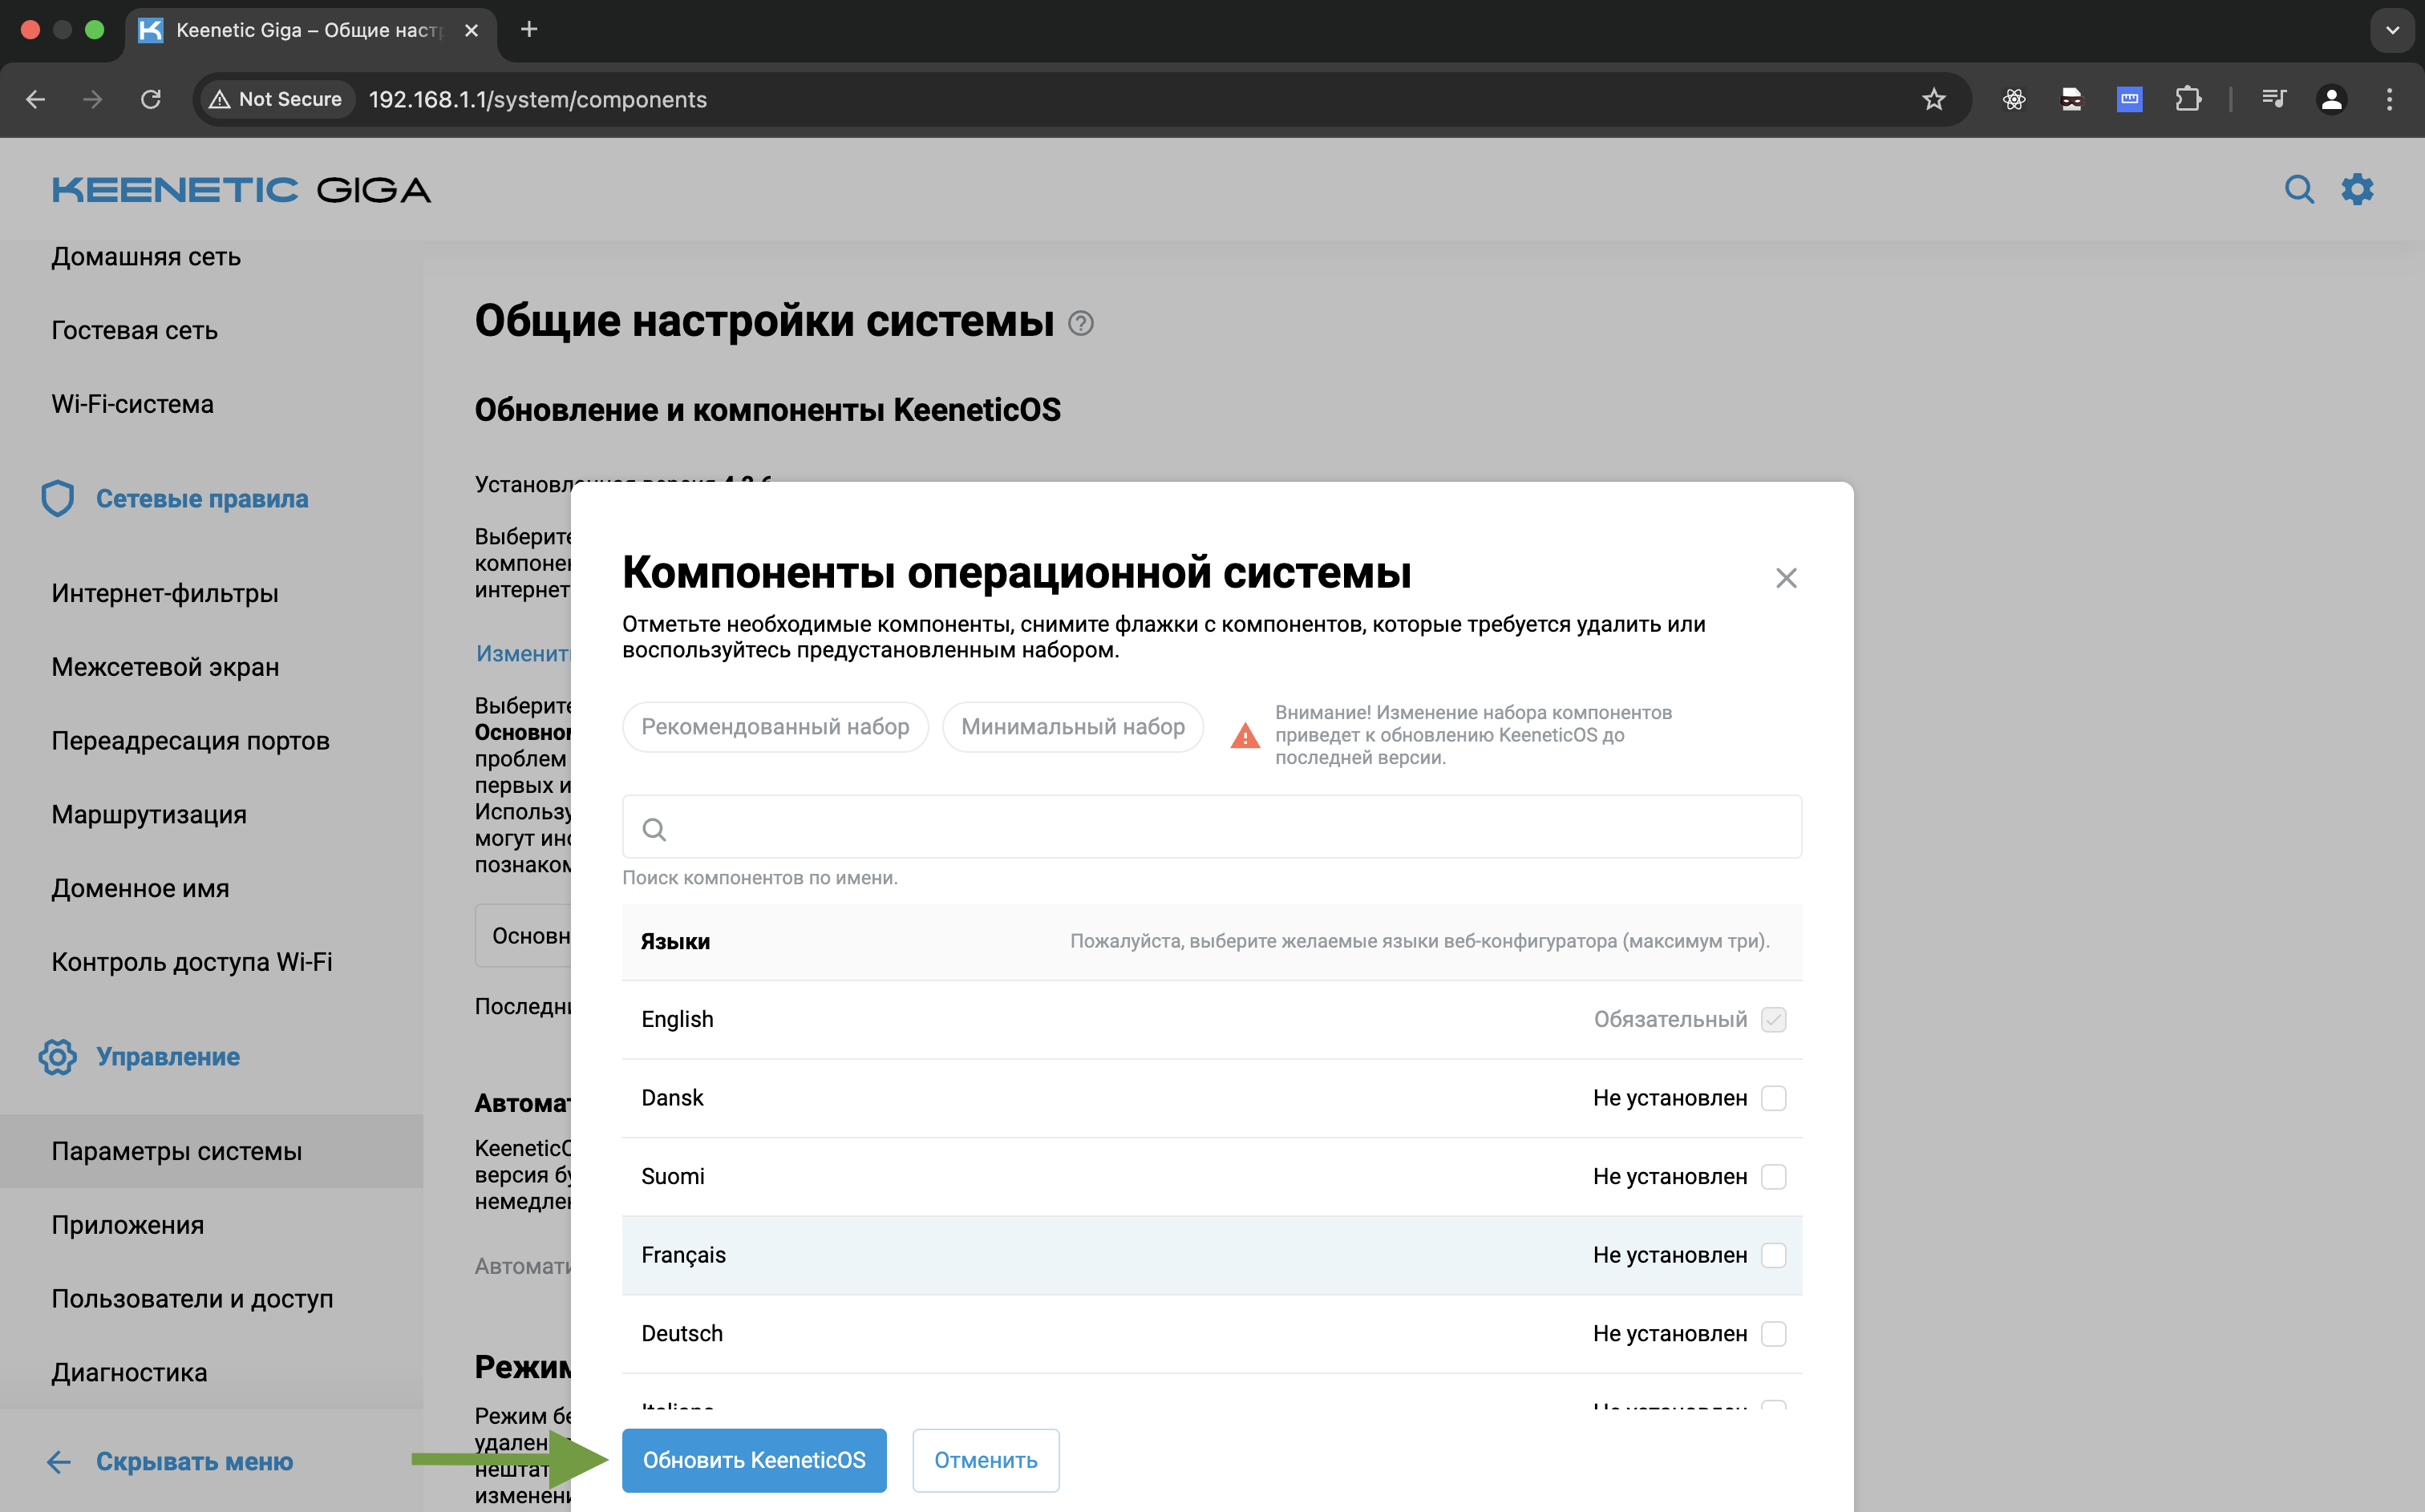The height and width of the screenshot is (1512, 2425).
Task: Enable the Dansk language checkbox
Action: [1774, 1097]
